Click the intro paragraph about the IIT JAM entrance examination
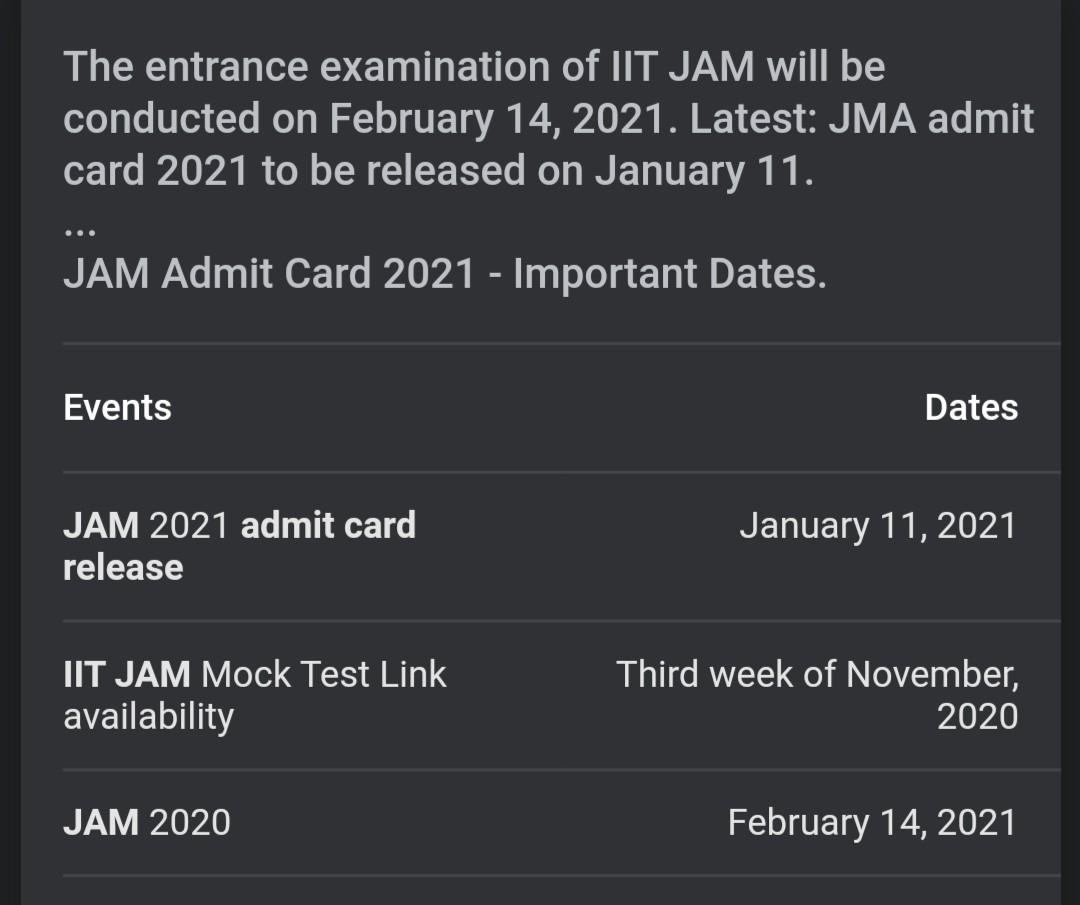Image resolution: width=1080 pixels, height=905 pixels. pyautogui.click(x=548, y=119)
